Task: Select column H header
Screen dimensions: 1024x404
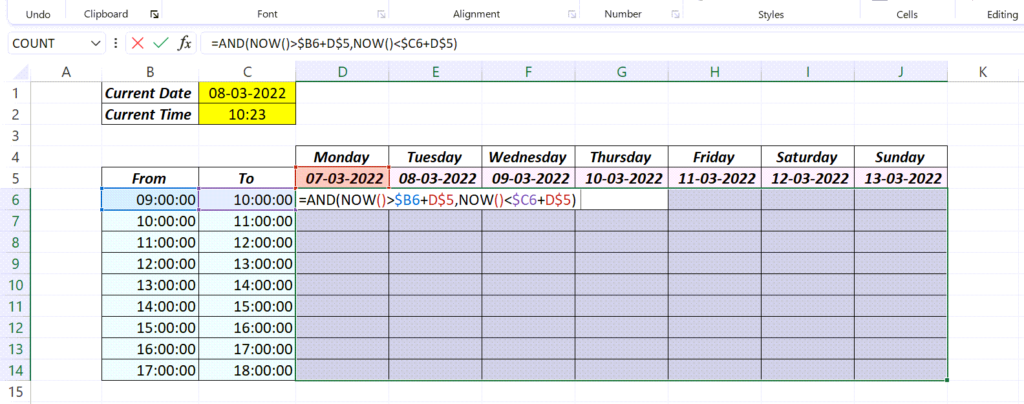Action: point(714,72)
